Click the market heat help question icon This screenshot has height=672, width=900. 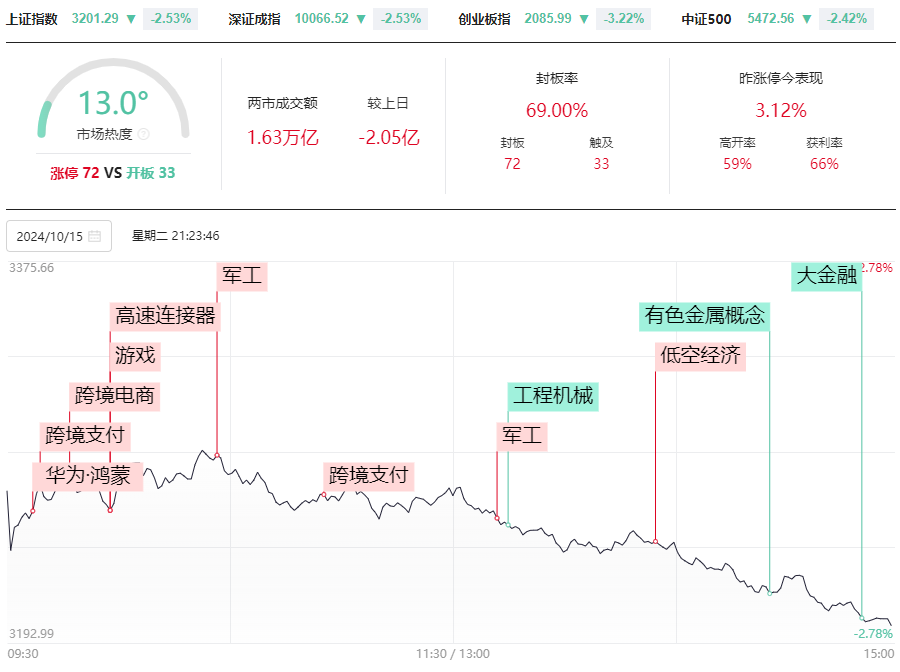point(143,134)
